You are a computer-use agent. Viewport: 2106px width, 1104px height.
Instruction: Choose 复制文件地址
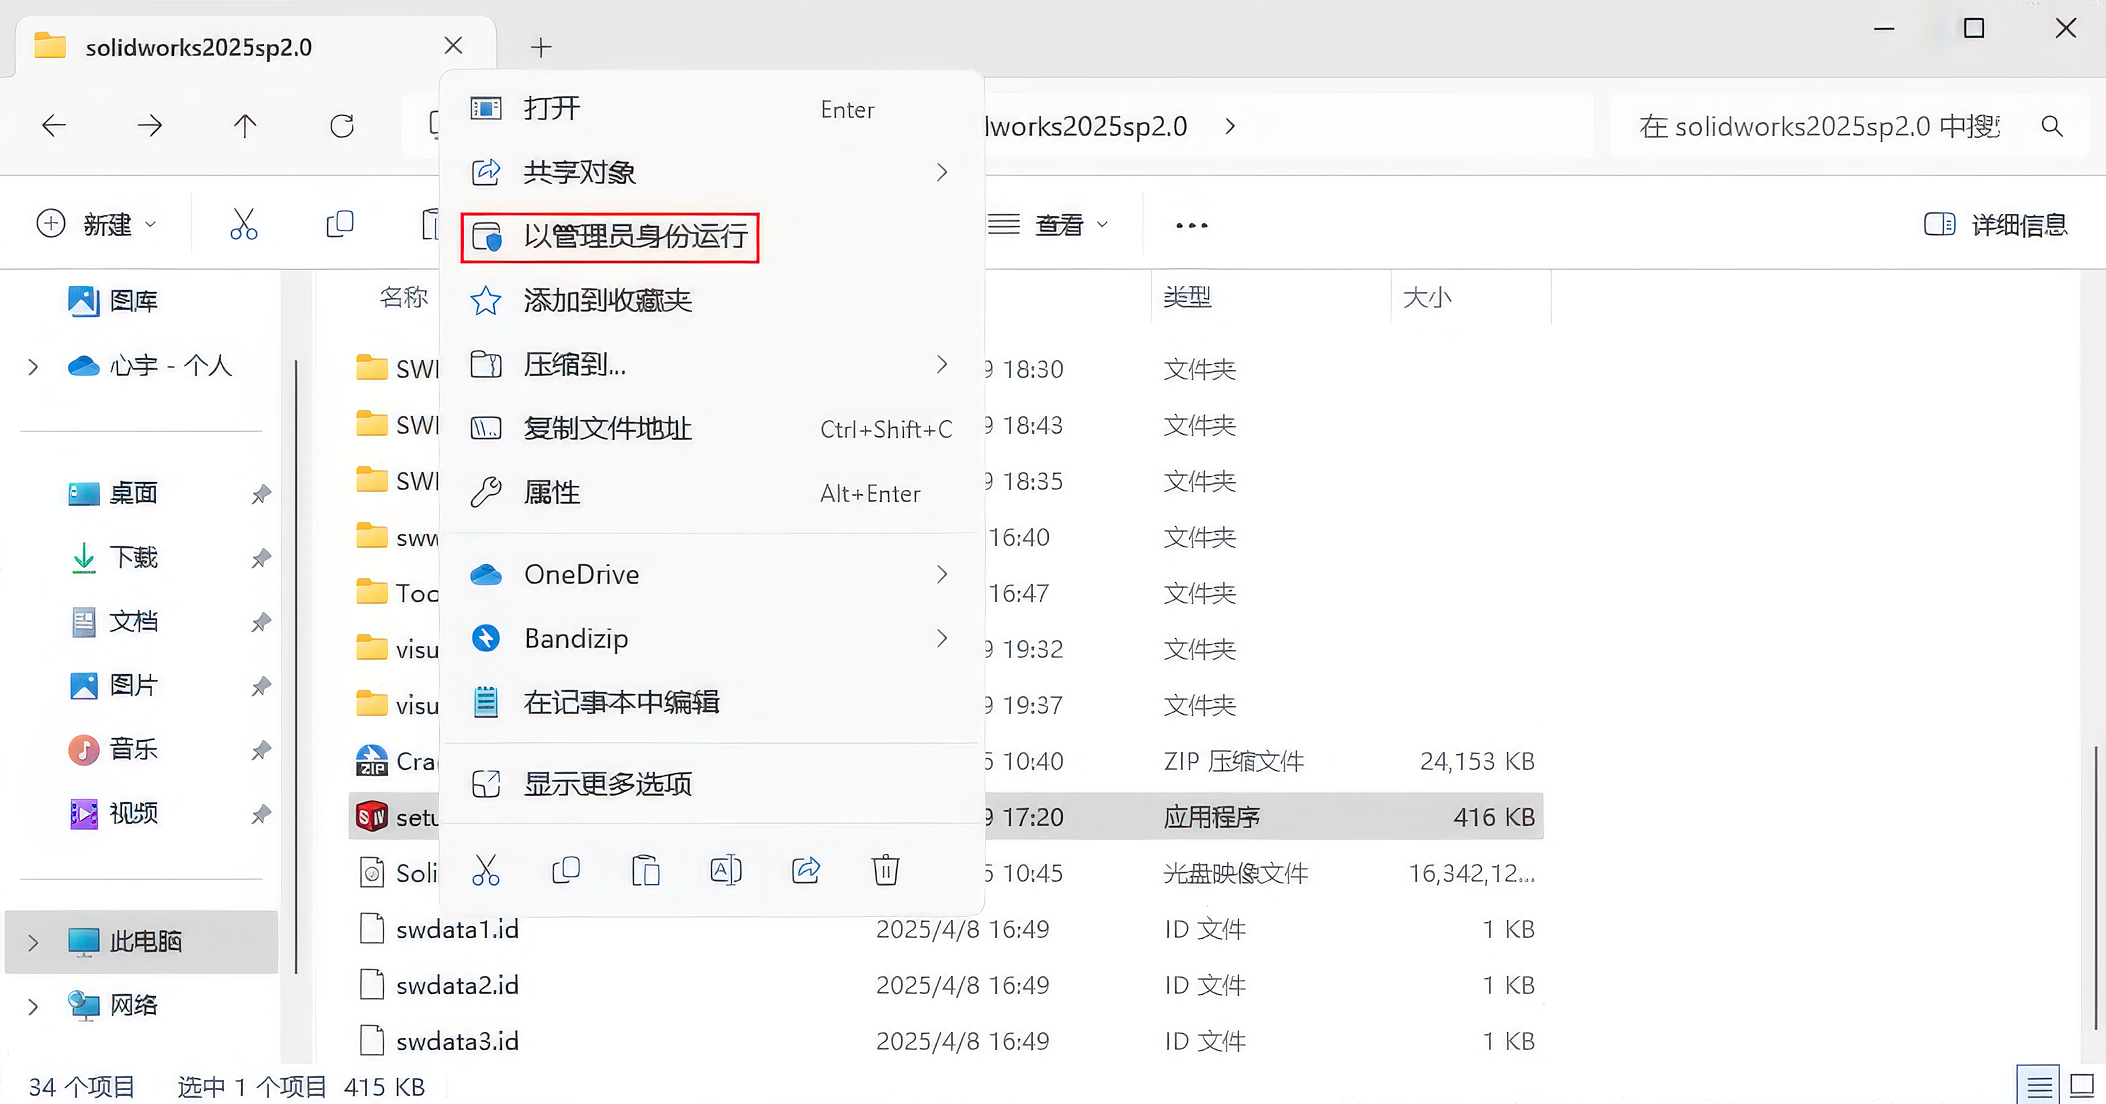point(712,428)
